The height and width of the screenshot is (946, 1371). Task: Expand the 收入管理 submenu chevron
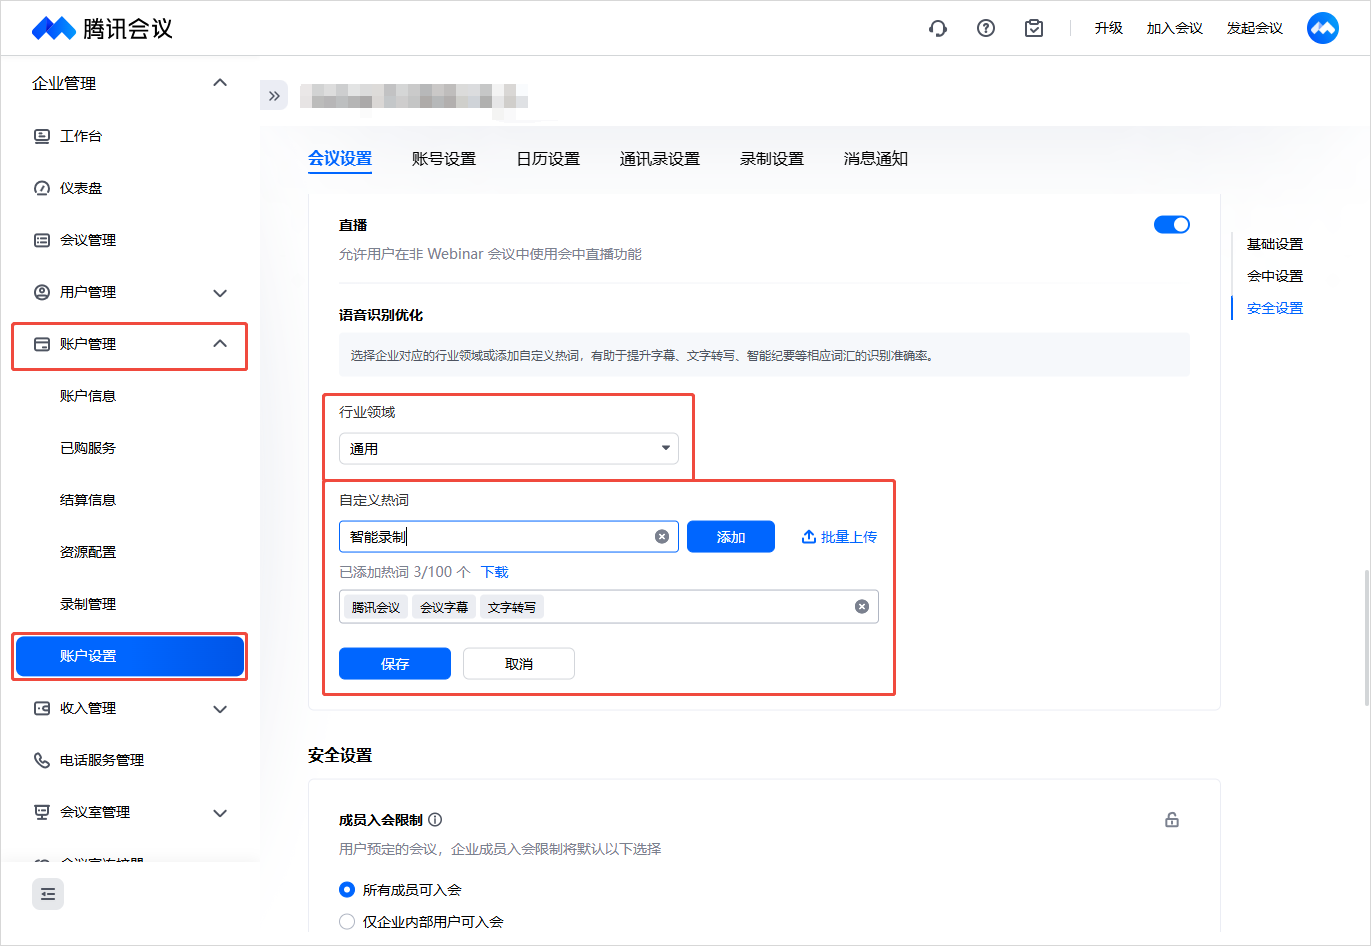coord(221,709)
